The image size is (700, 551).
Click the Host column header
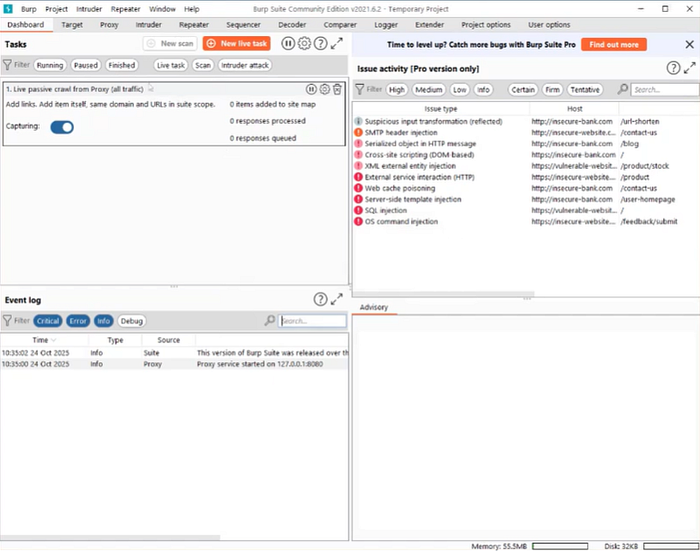pyautogui.click(x=575, y=109)
